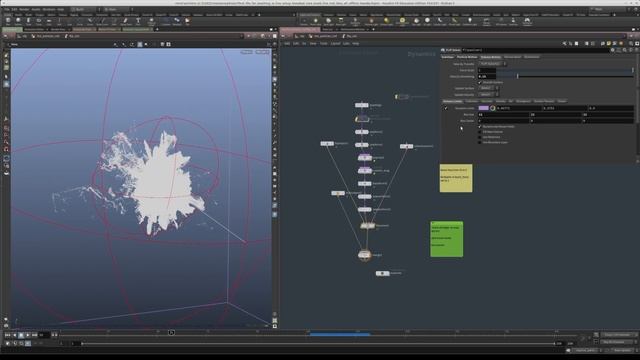Click the purple volume limits color swatch
The width and height of the screenshot is (640, 360).
coord(483,108)
